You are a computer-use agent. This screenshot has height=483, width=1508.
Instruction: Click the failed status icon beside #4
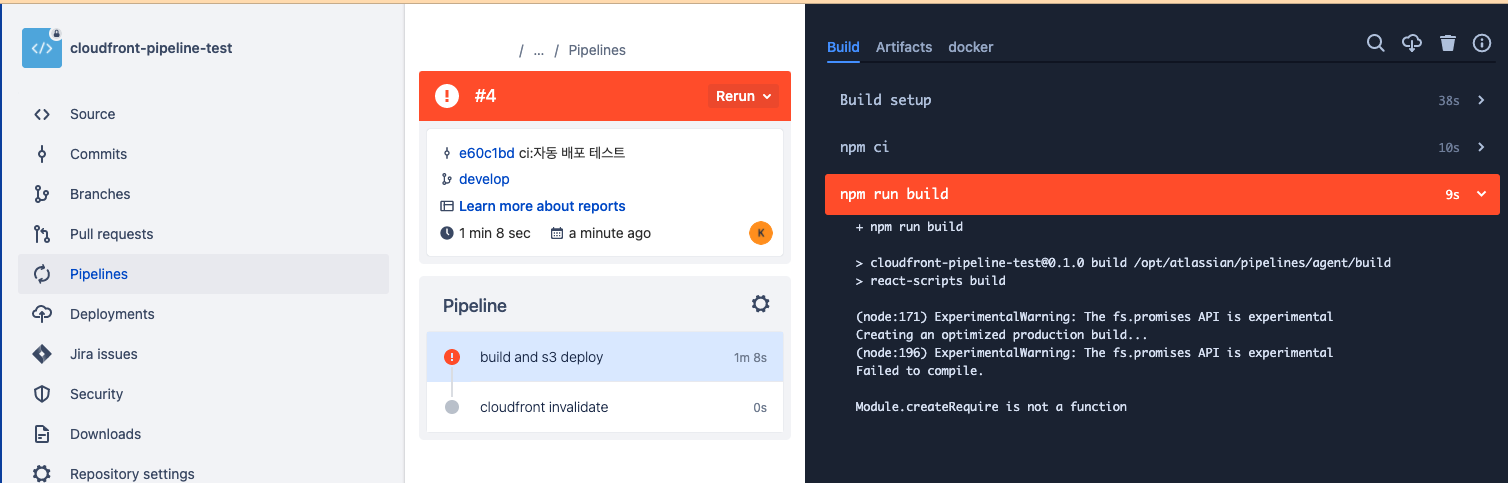click(x=446, y=96)
